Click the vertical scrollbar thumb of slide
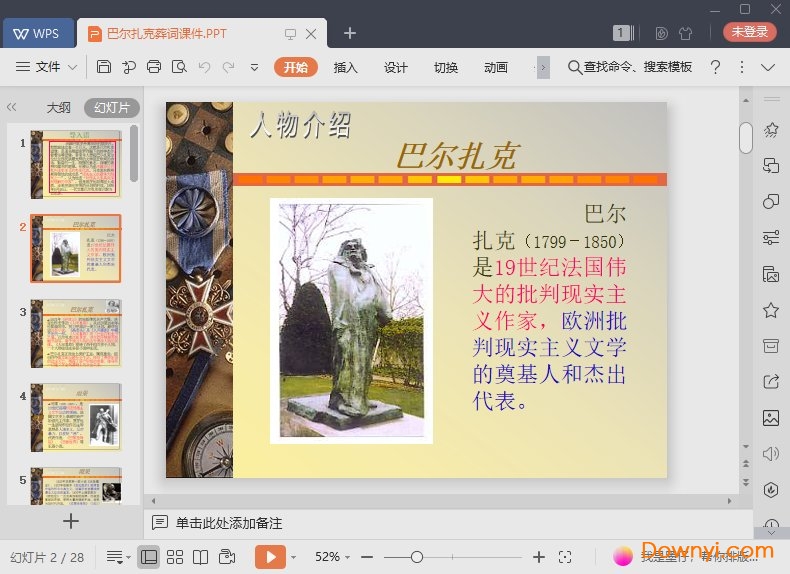This screenshot has width=790, height=574. [746, 137]
